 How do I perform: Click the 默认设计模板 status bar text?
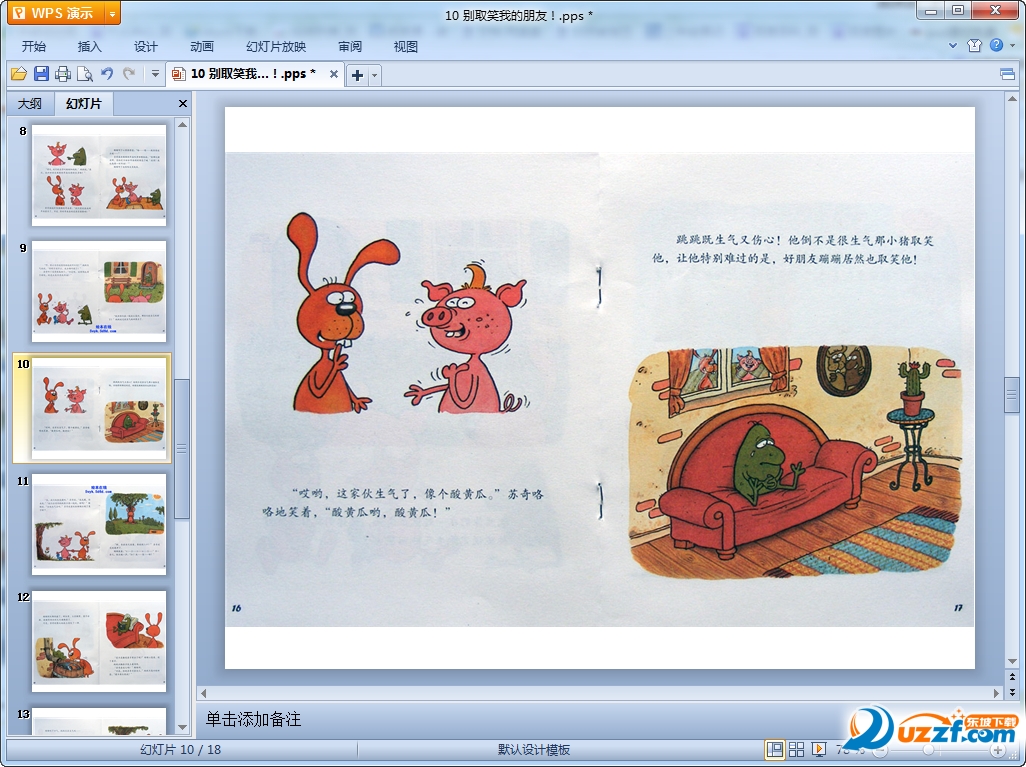[534, 750]
